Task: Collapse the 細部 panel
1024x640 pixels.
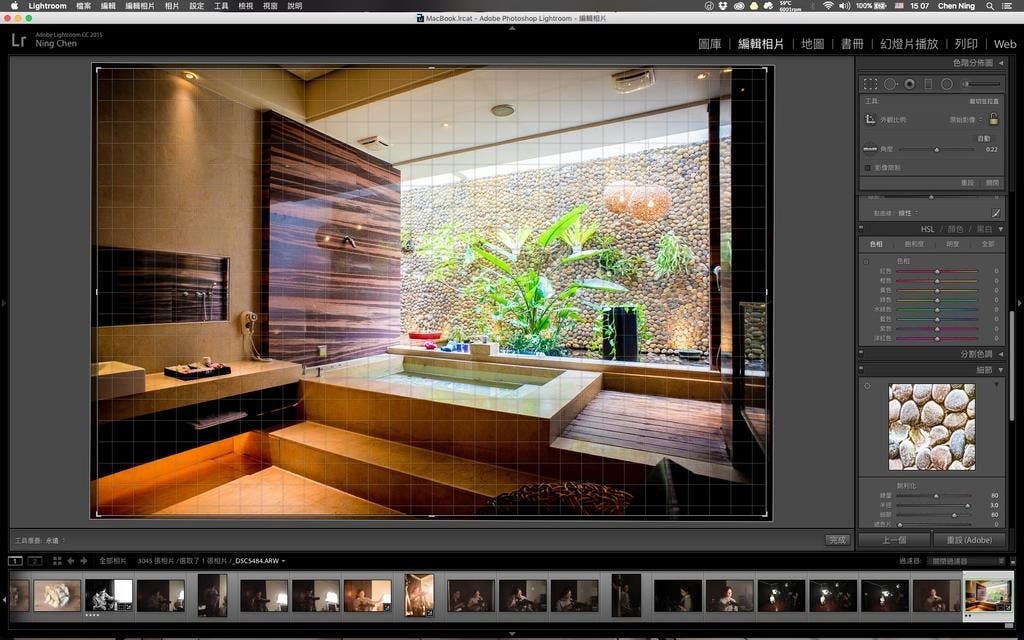Action: click(x=1000, y=370)
